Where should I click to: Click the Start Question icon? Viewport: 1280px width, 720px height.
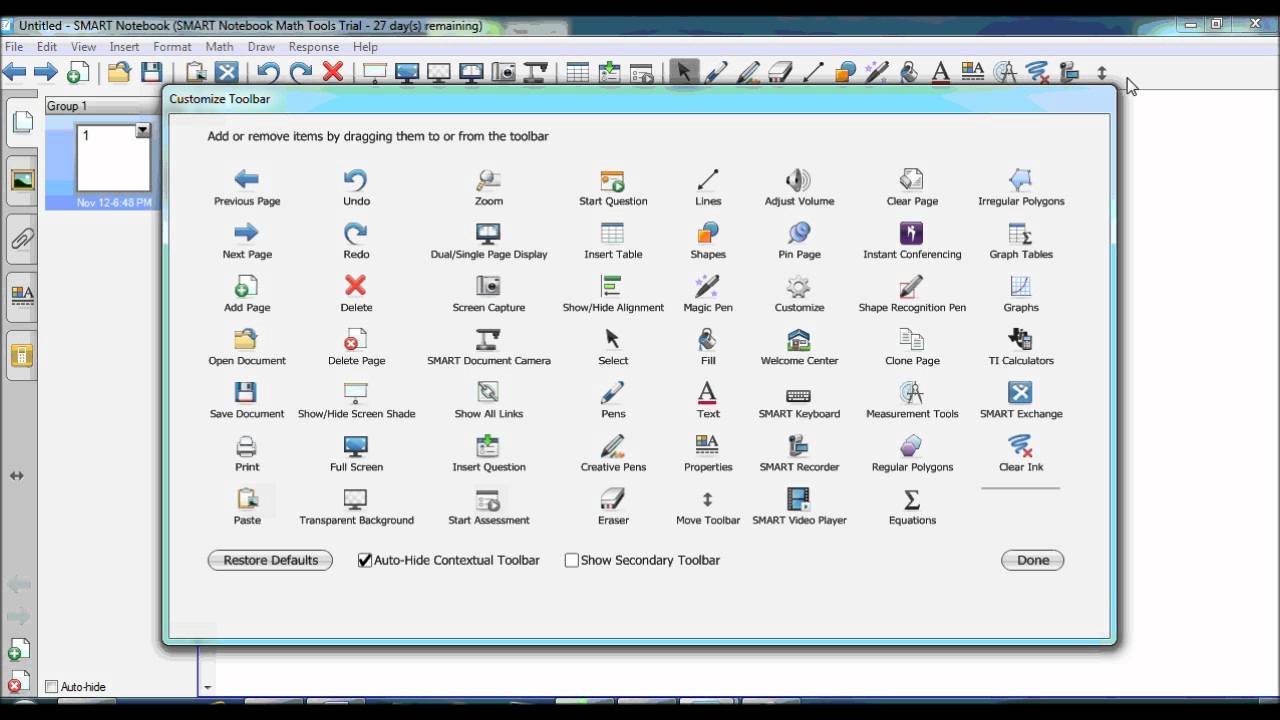tap(612, 180)
